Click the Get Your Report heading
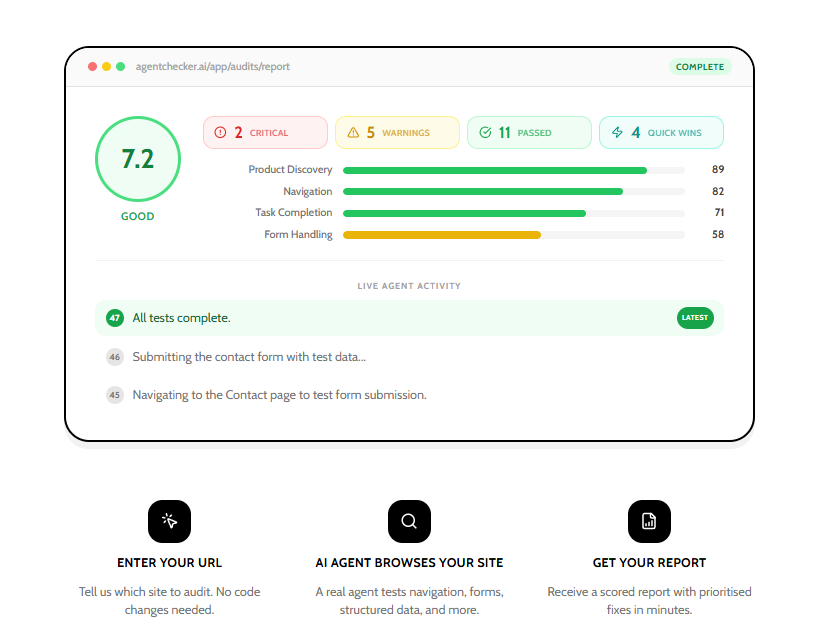 [x=649, y=563]
